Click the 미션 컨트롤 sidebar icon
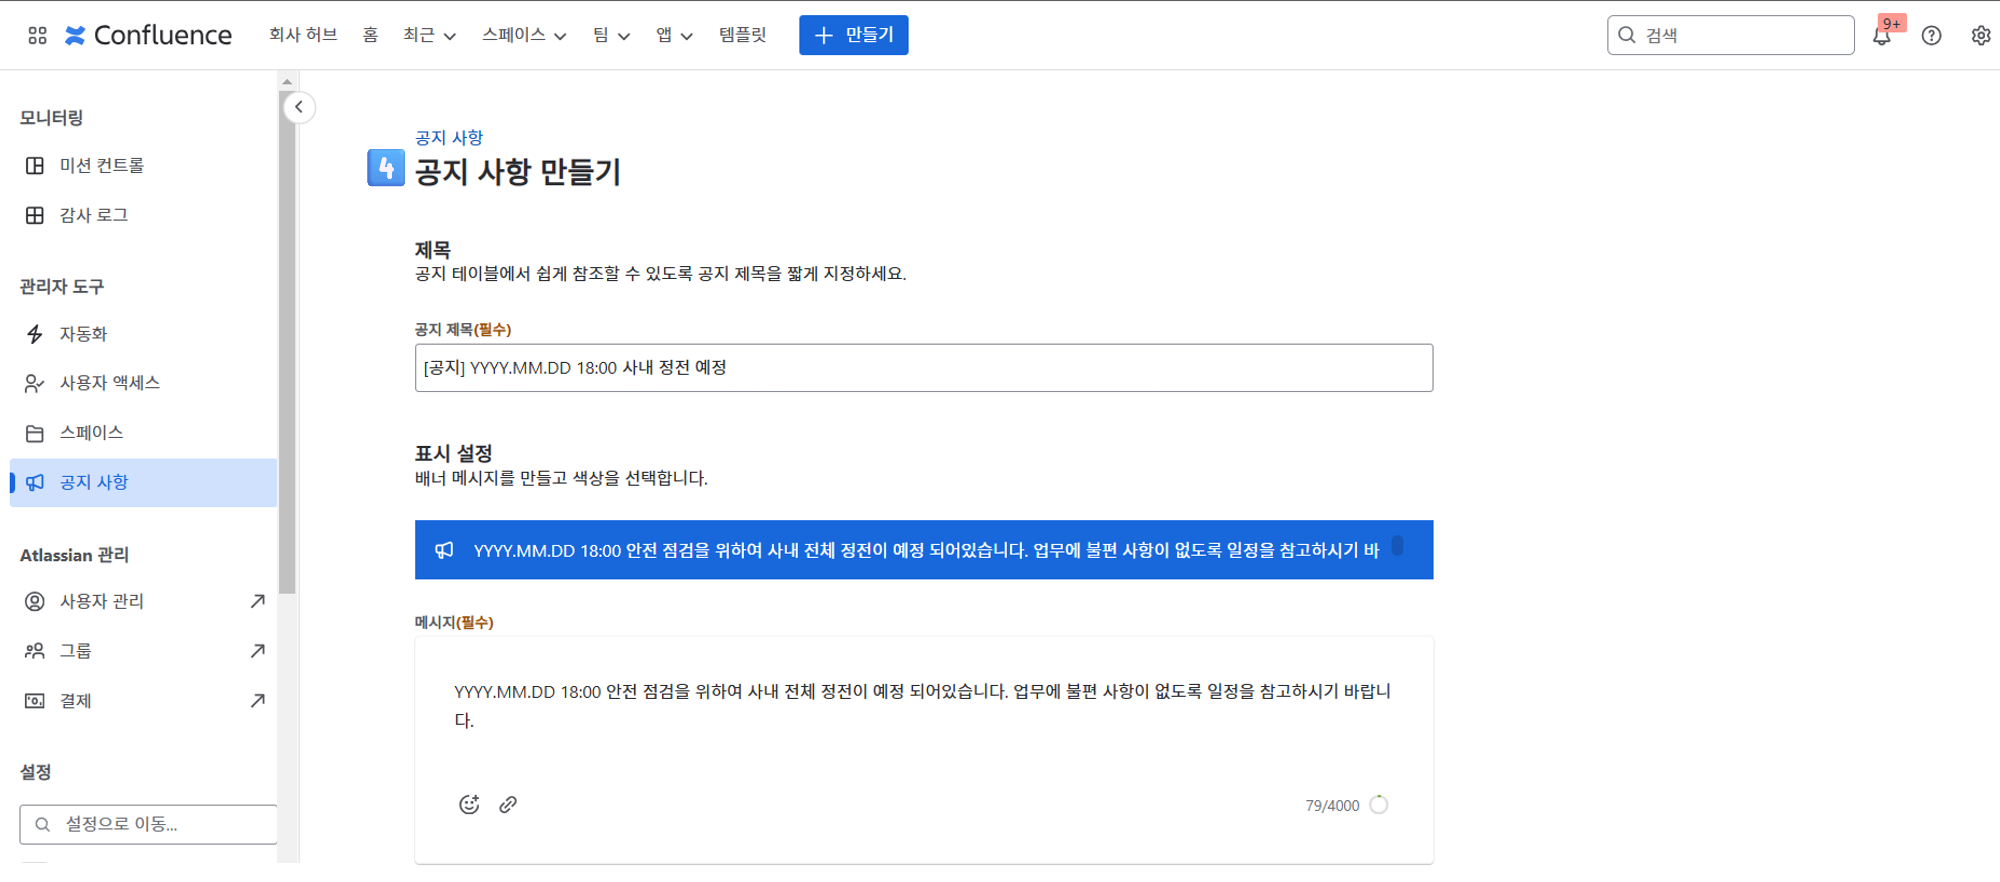The height and width of the screenshot is (882, 2000). click(x=35, y=165)
